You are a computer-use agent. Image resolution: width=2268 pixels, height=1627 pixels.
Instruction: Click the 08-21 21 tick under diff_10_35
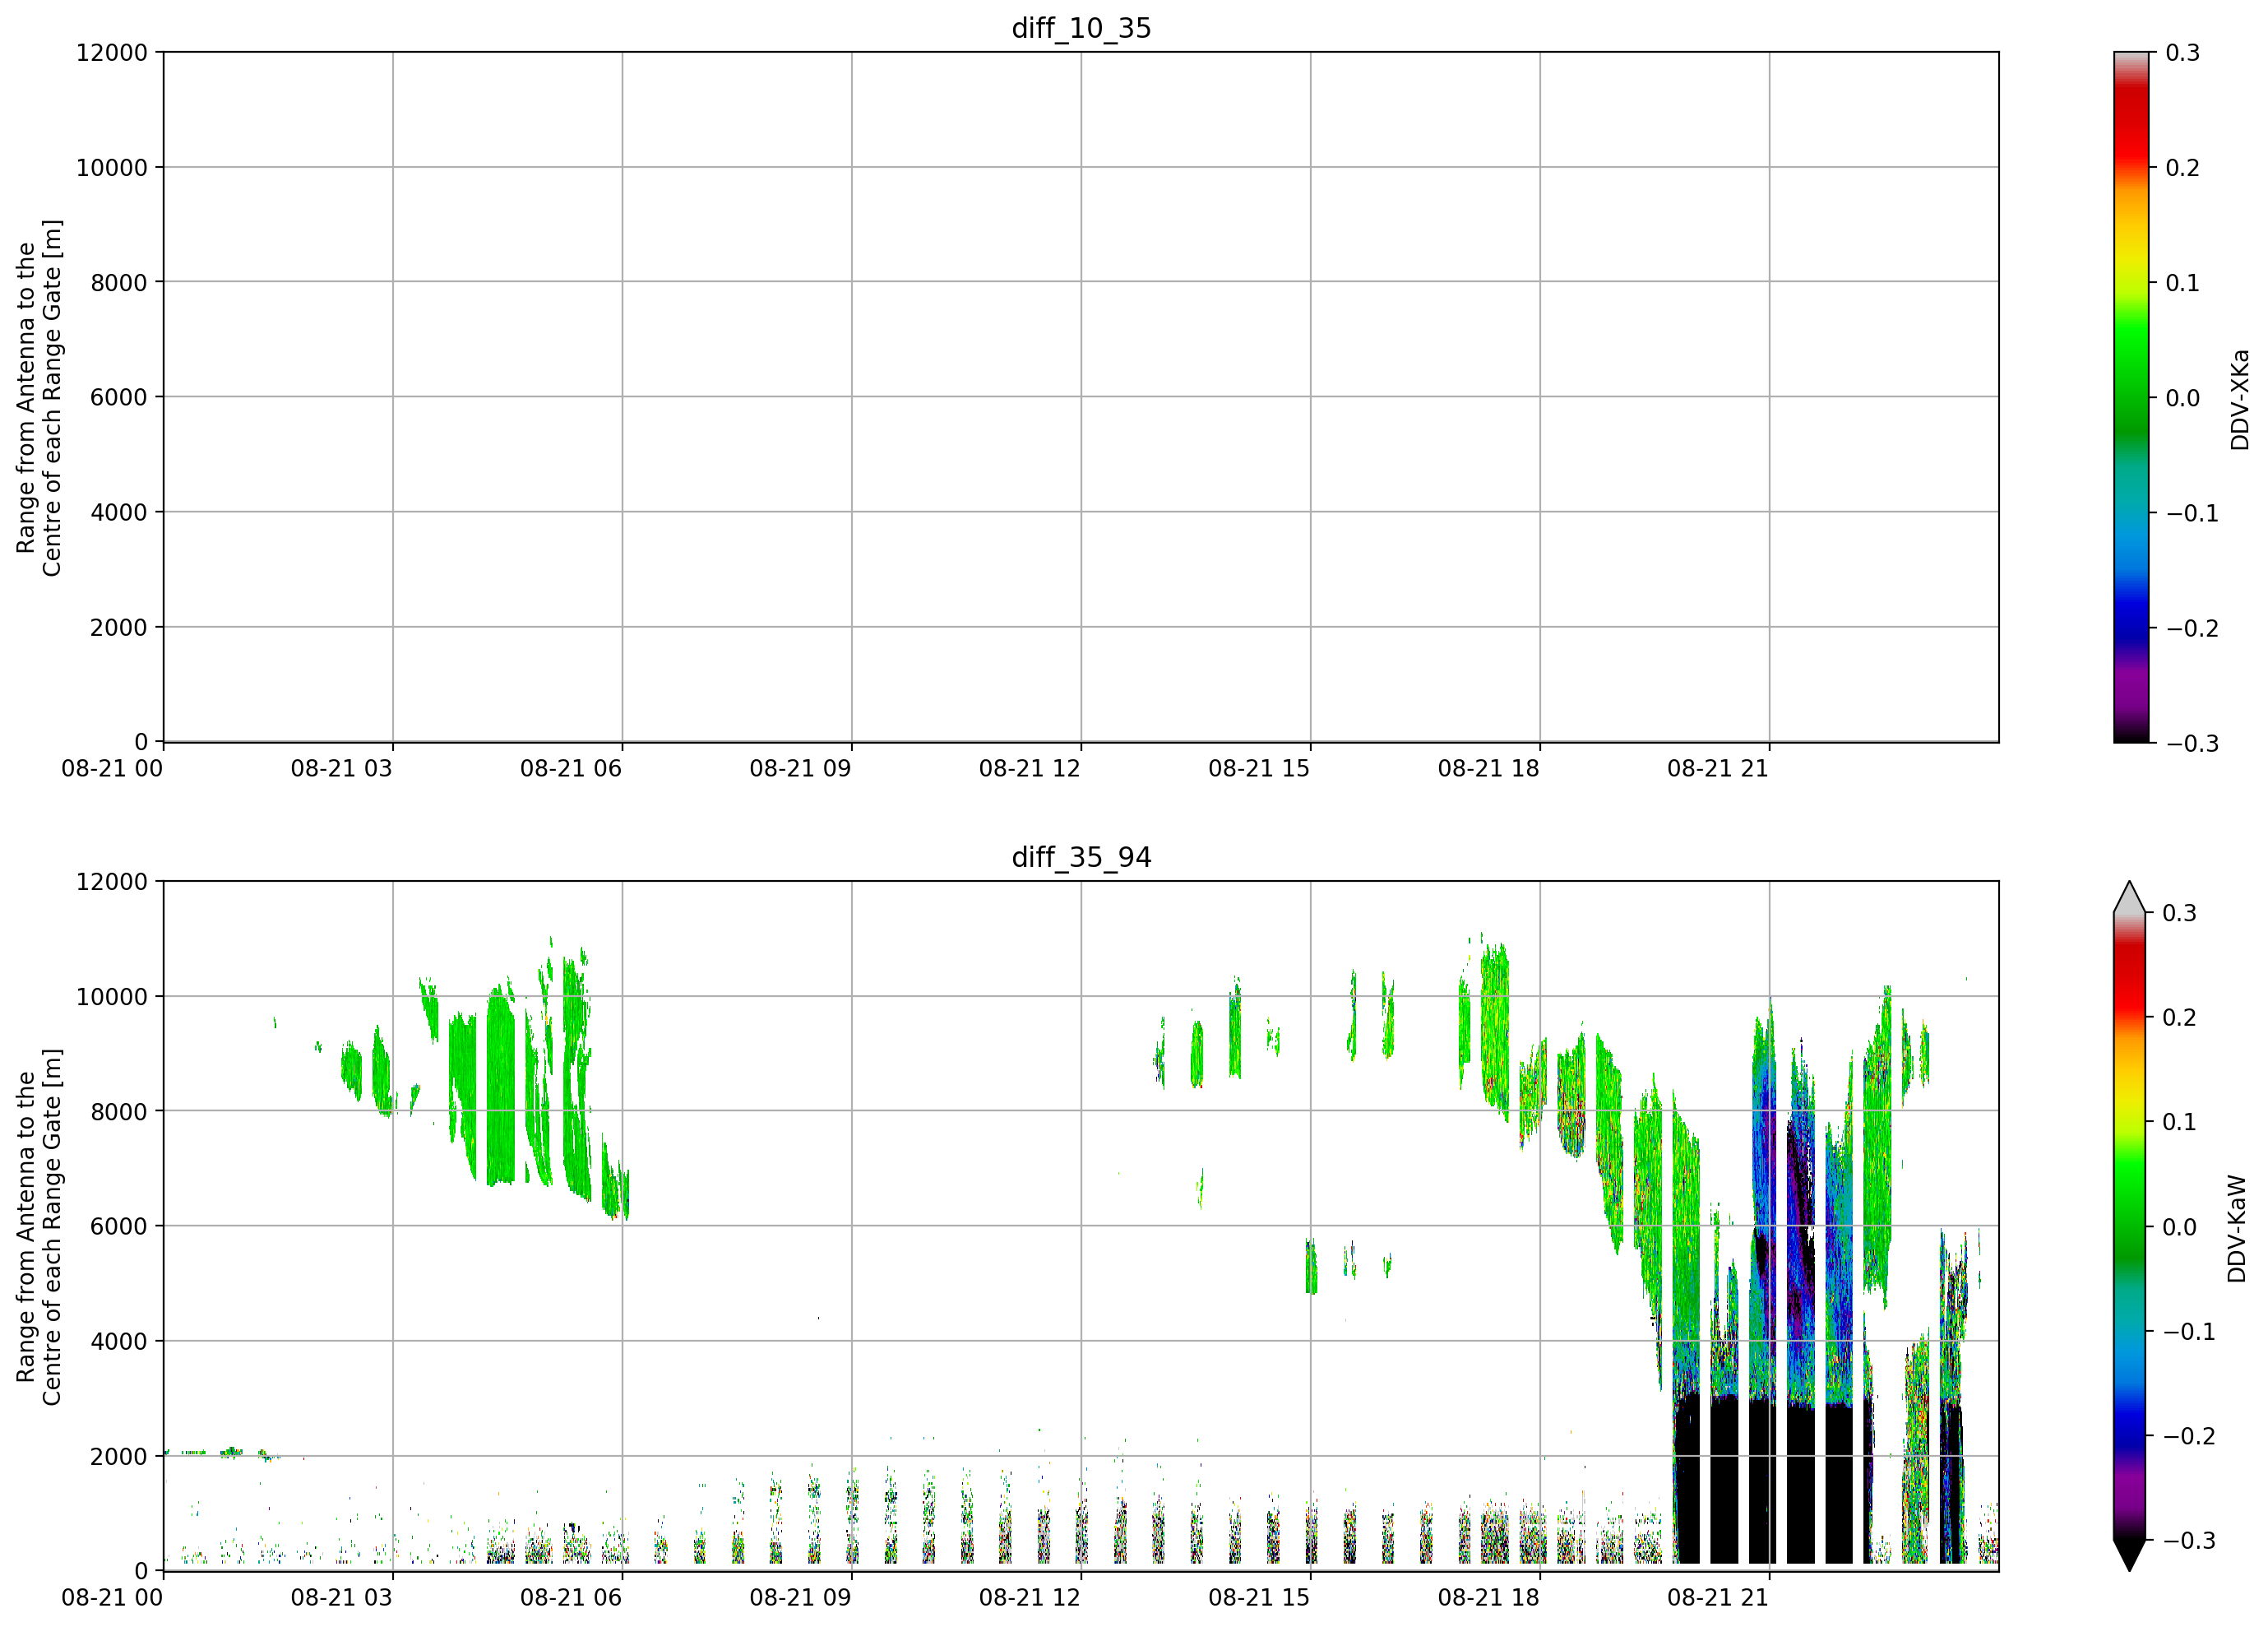coord(1718,768)
